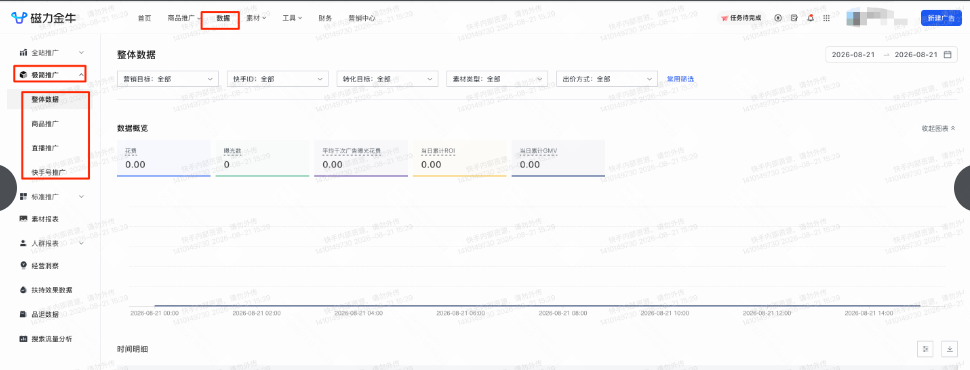Click the 人群报表 person icon

(x=24, y=243)
